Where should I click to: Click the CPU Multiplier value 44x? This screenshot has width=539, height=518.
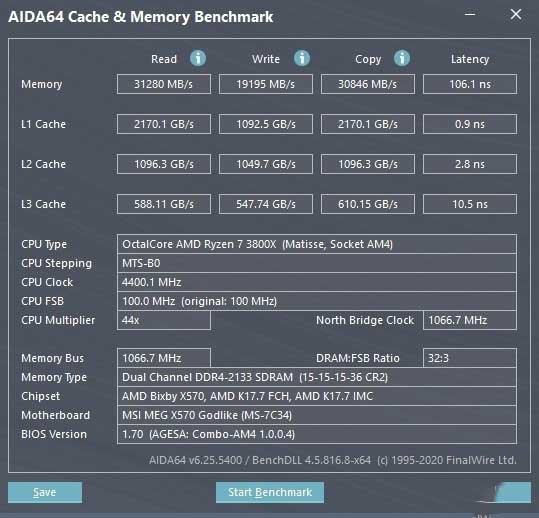click(x=164, y=320)
